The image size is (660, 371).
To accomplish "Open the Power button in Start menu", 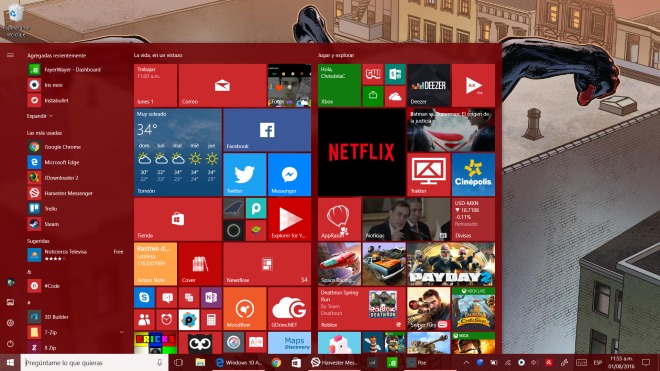I will pos(10,344).
